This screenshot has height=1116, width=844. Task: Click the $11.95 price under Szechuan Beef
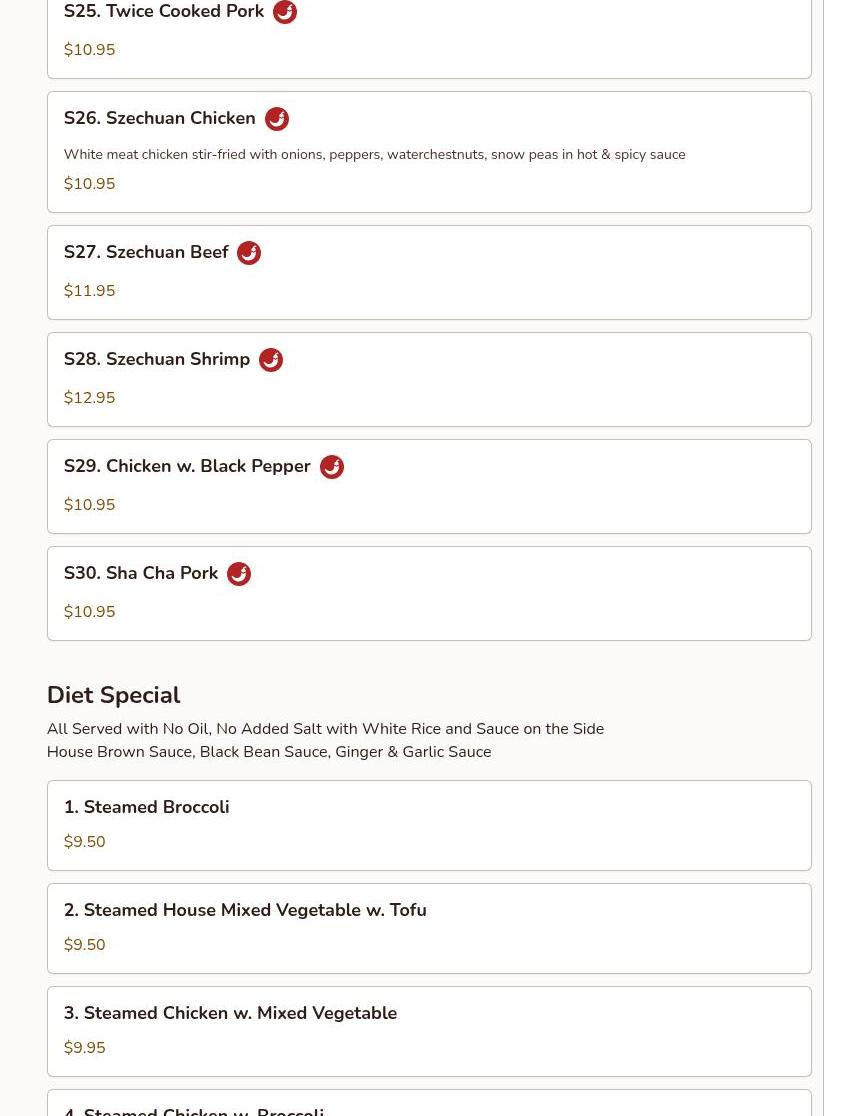click(90, 290)
